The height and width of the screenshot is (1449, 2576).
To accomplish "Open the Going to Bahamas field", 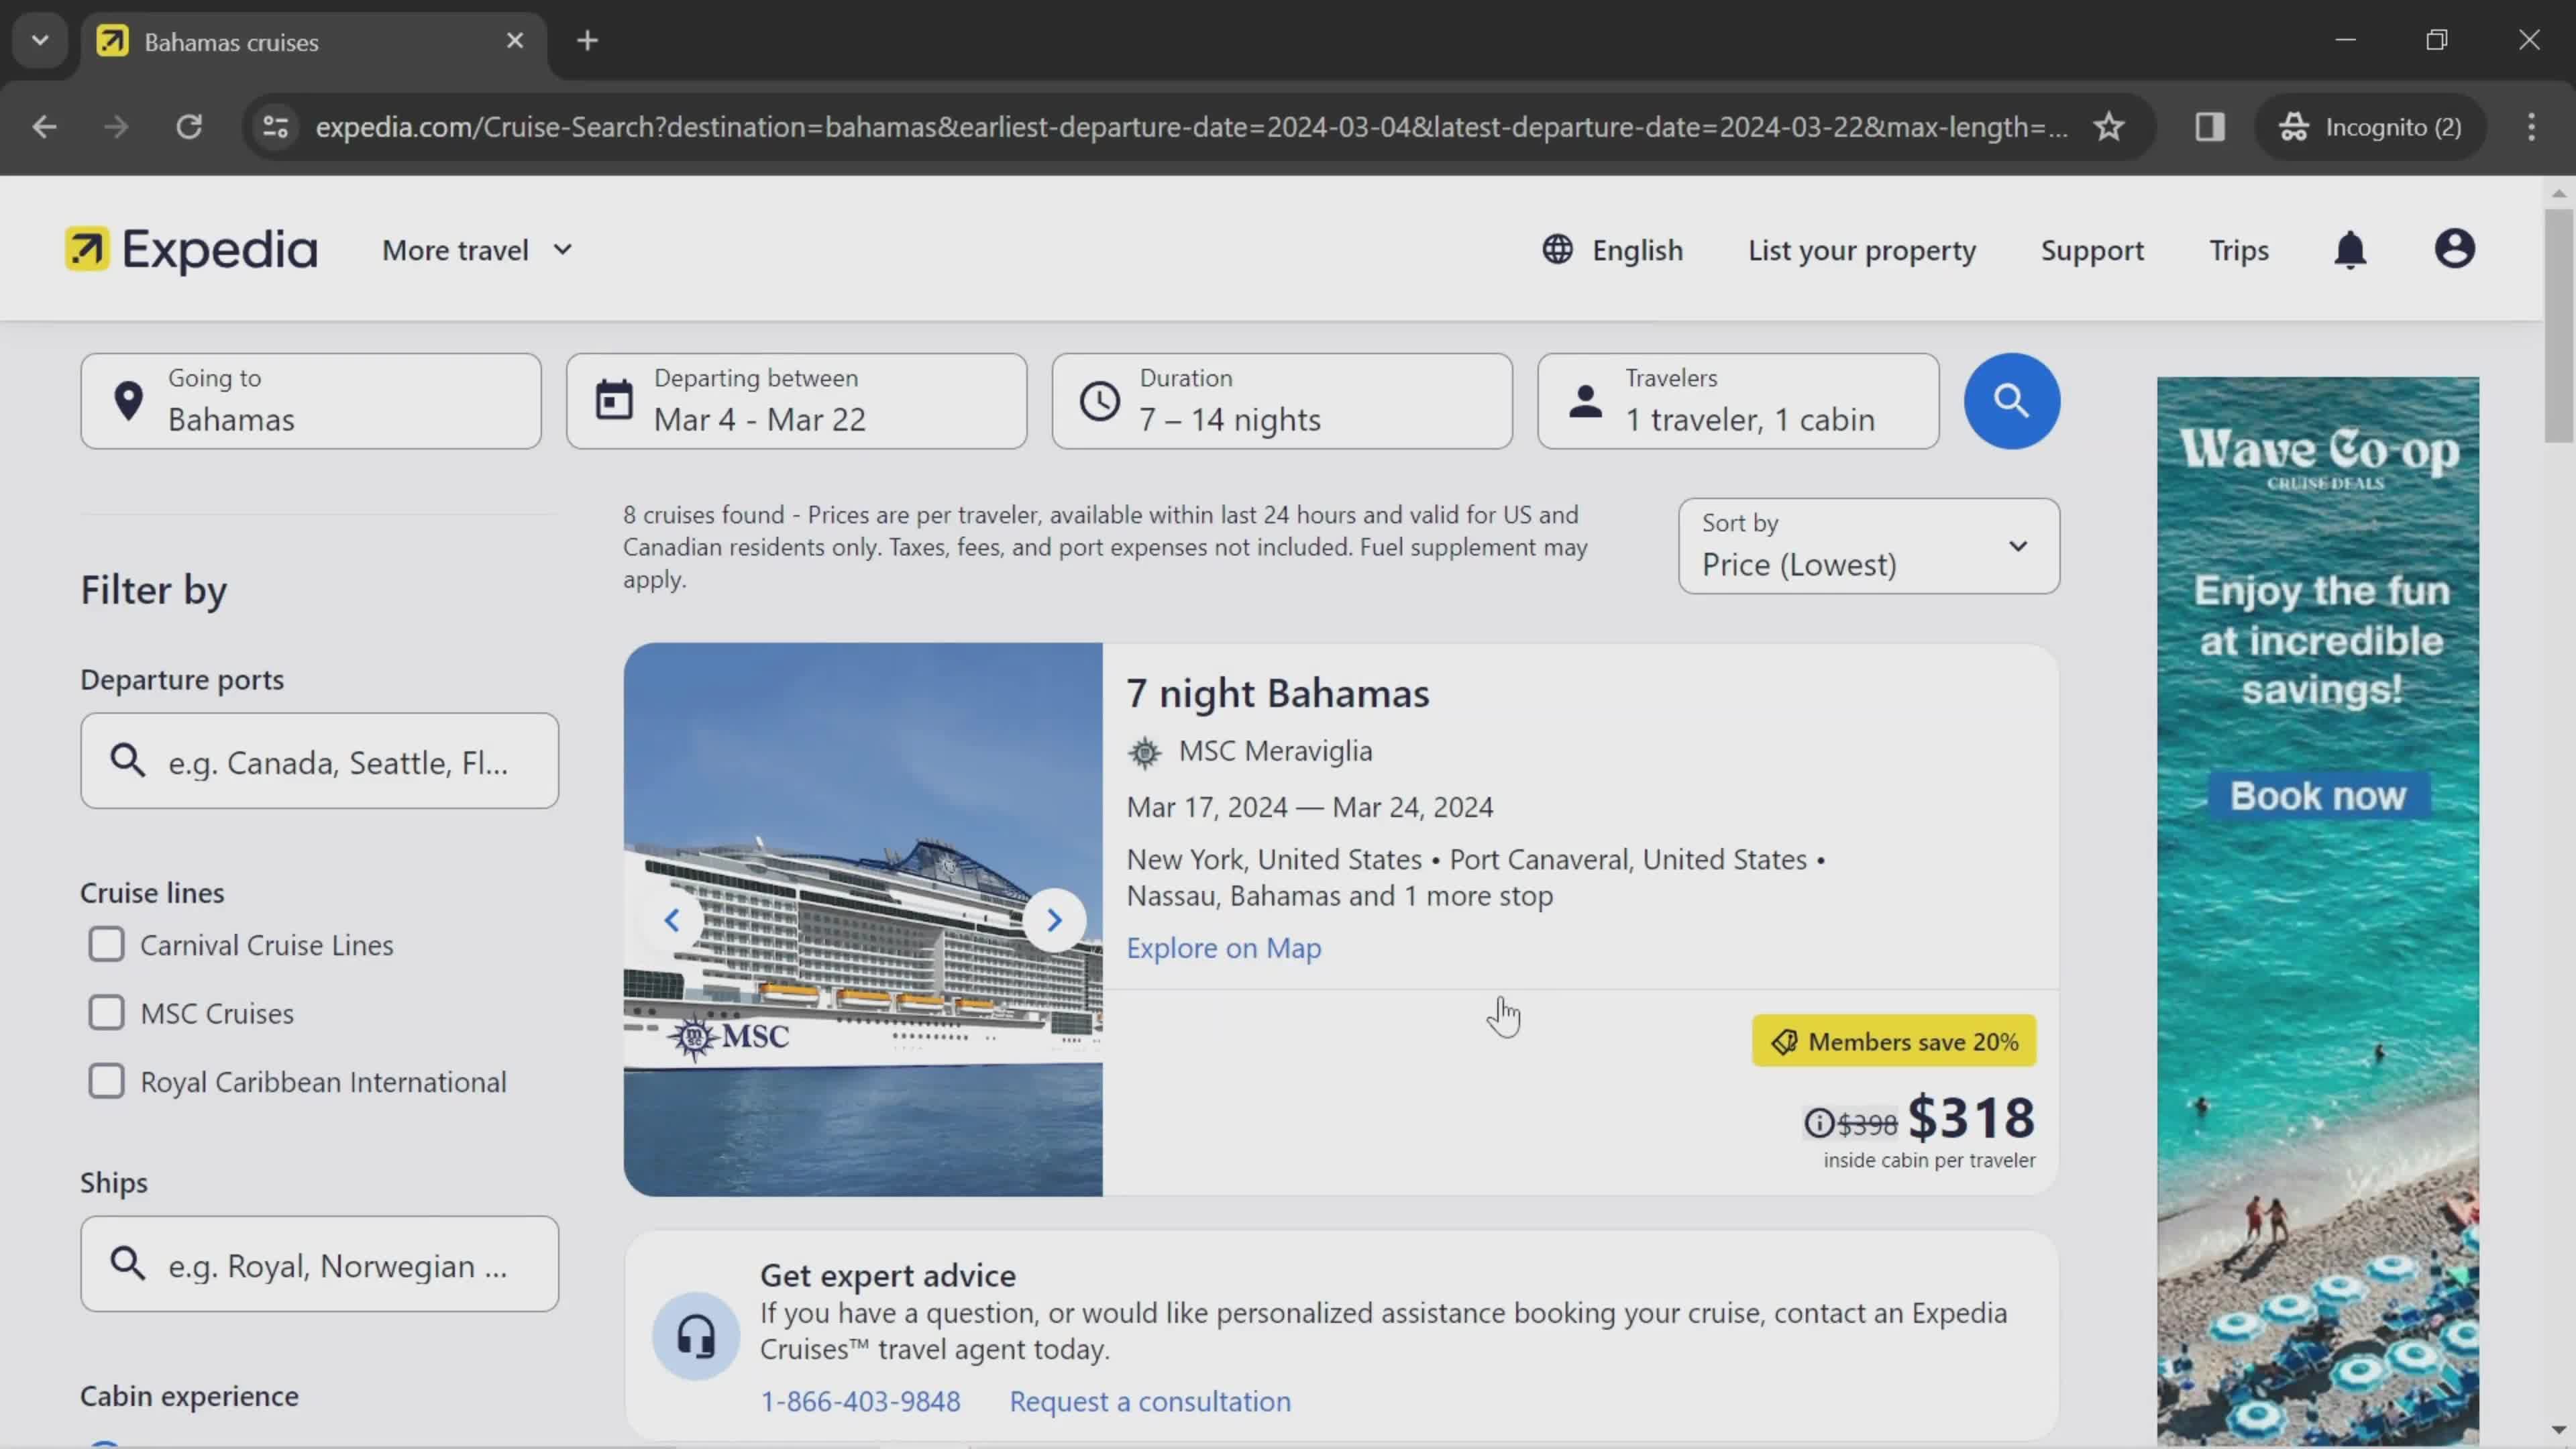I will point(311,401).
